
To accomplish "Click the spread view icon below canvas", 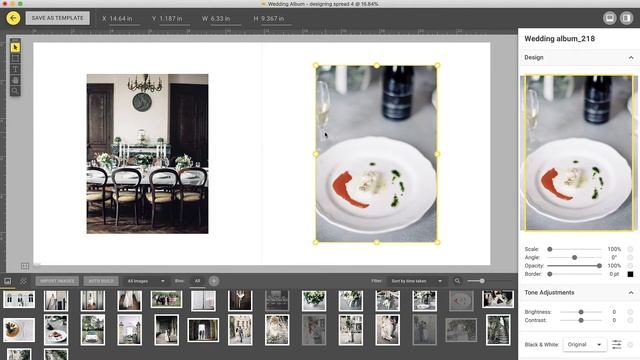I will point(25,266).
